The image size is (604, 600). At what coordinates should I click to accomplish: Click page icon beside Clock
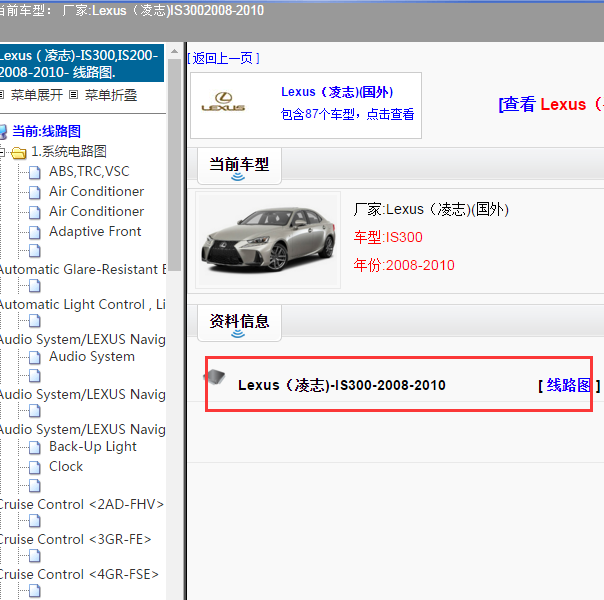(x=35, y=468)
